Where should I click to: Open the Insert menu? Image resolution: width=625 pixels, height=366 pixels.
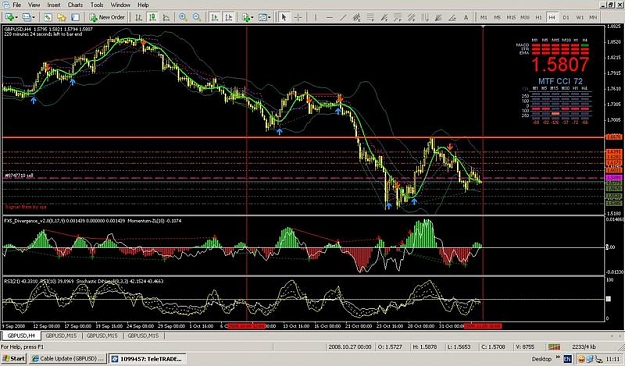54,5
